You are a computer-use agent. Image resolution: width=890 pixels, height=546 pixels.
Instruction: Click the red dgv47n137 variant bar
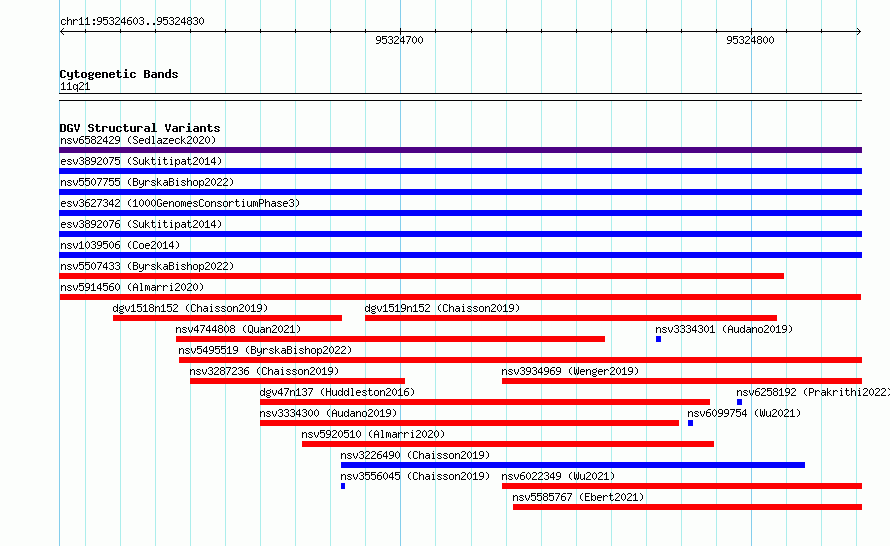tap(485, 402)
